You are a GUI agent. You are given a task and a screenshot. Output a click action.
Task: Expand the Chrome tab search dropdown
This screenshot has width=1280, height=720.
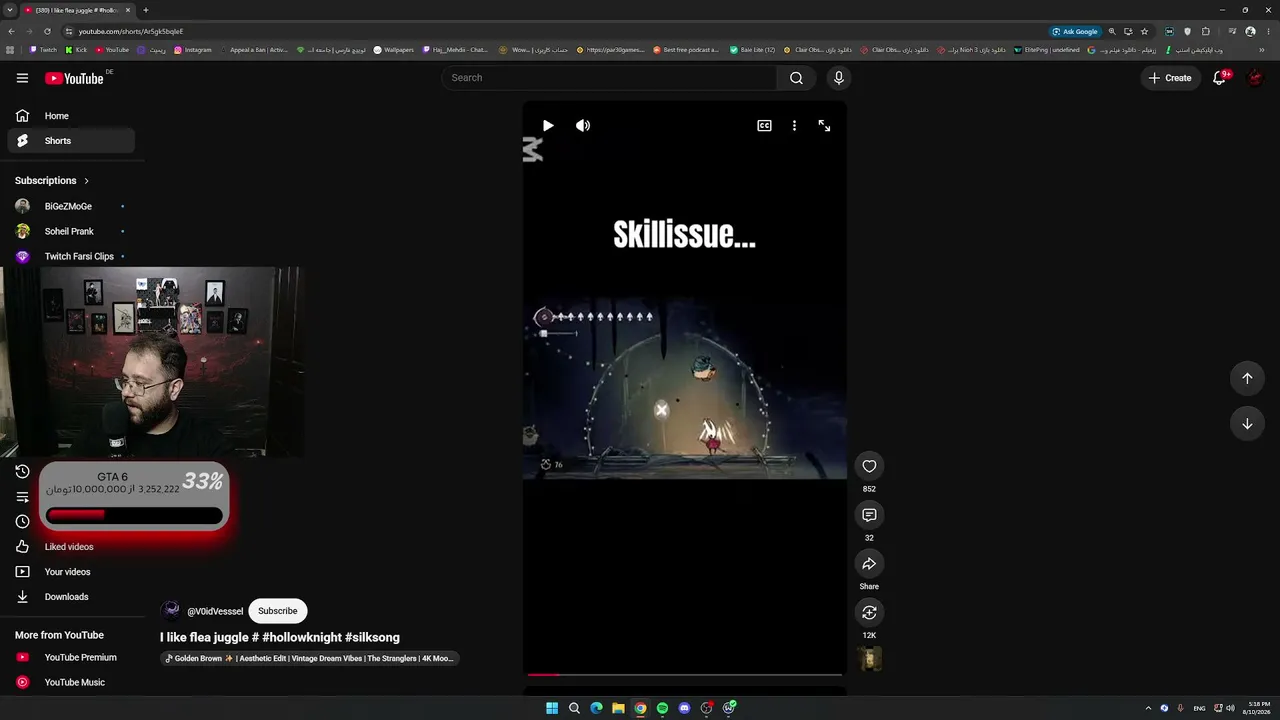click(x=9, y=10)
